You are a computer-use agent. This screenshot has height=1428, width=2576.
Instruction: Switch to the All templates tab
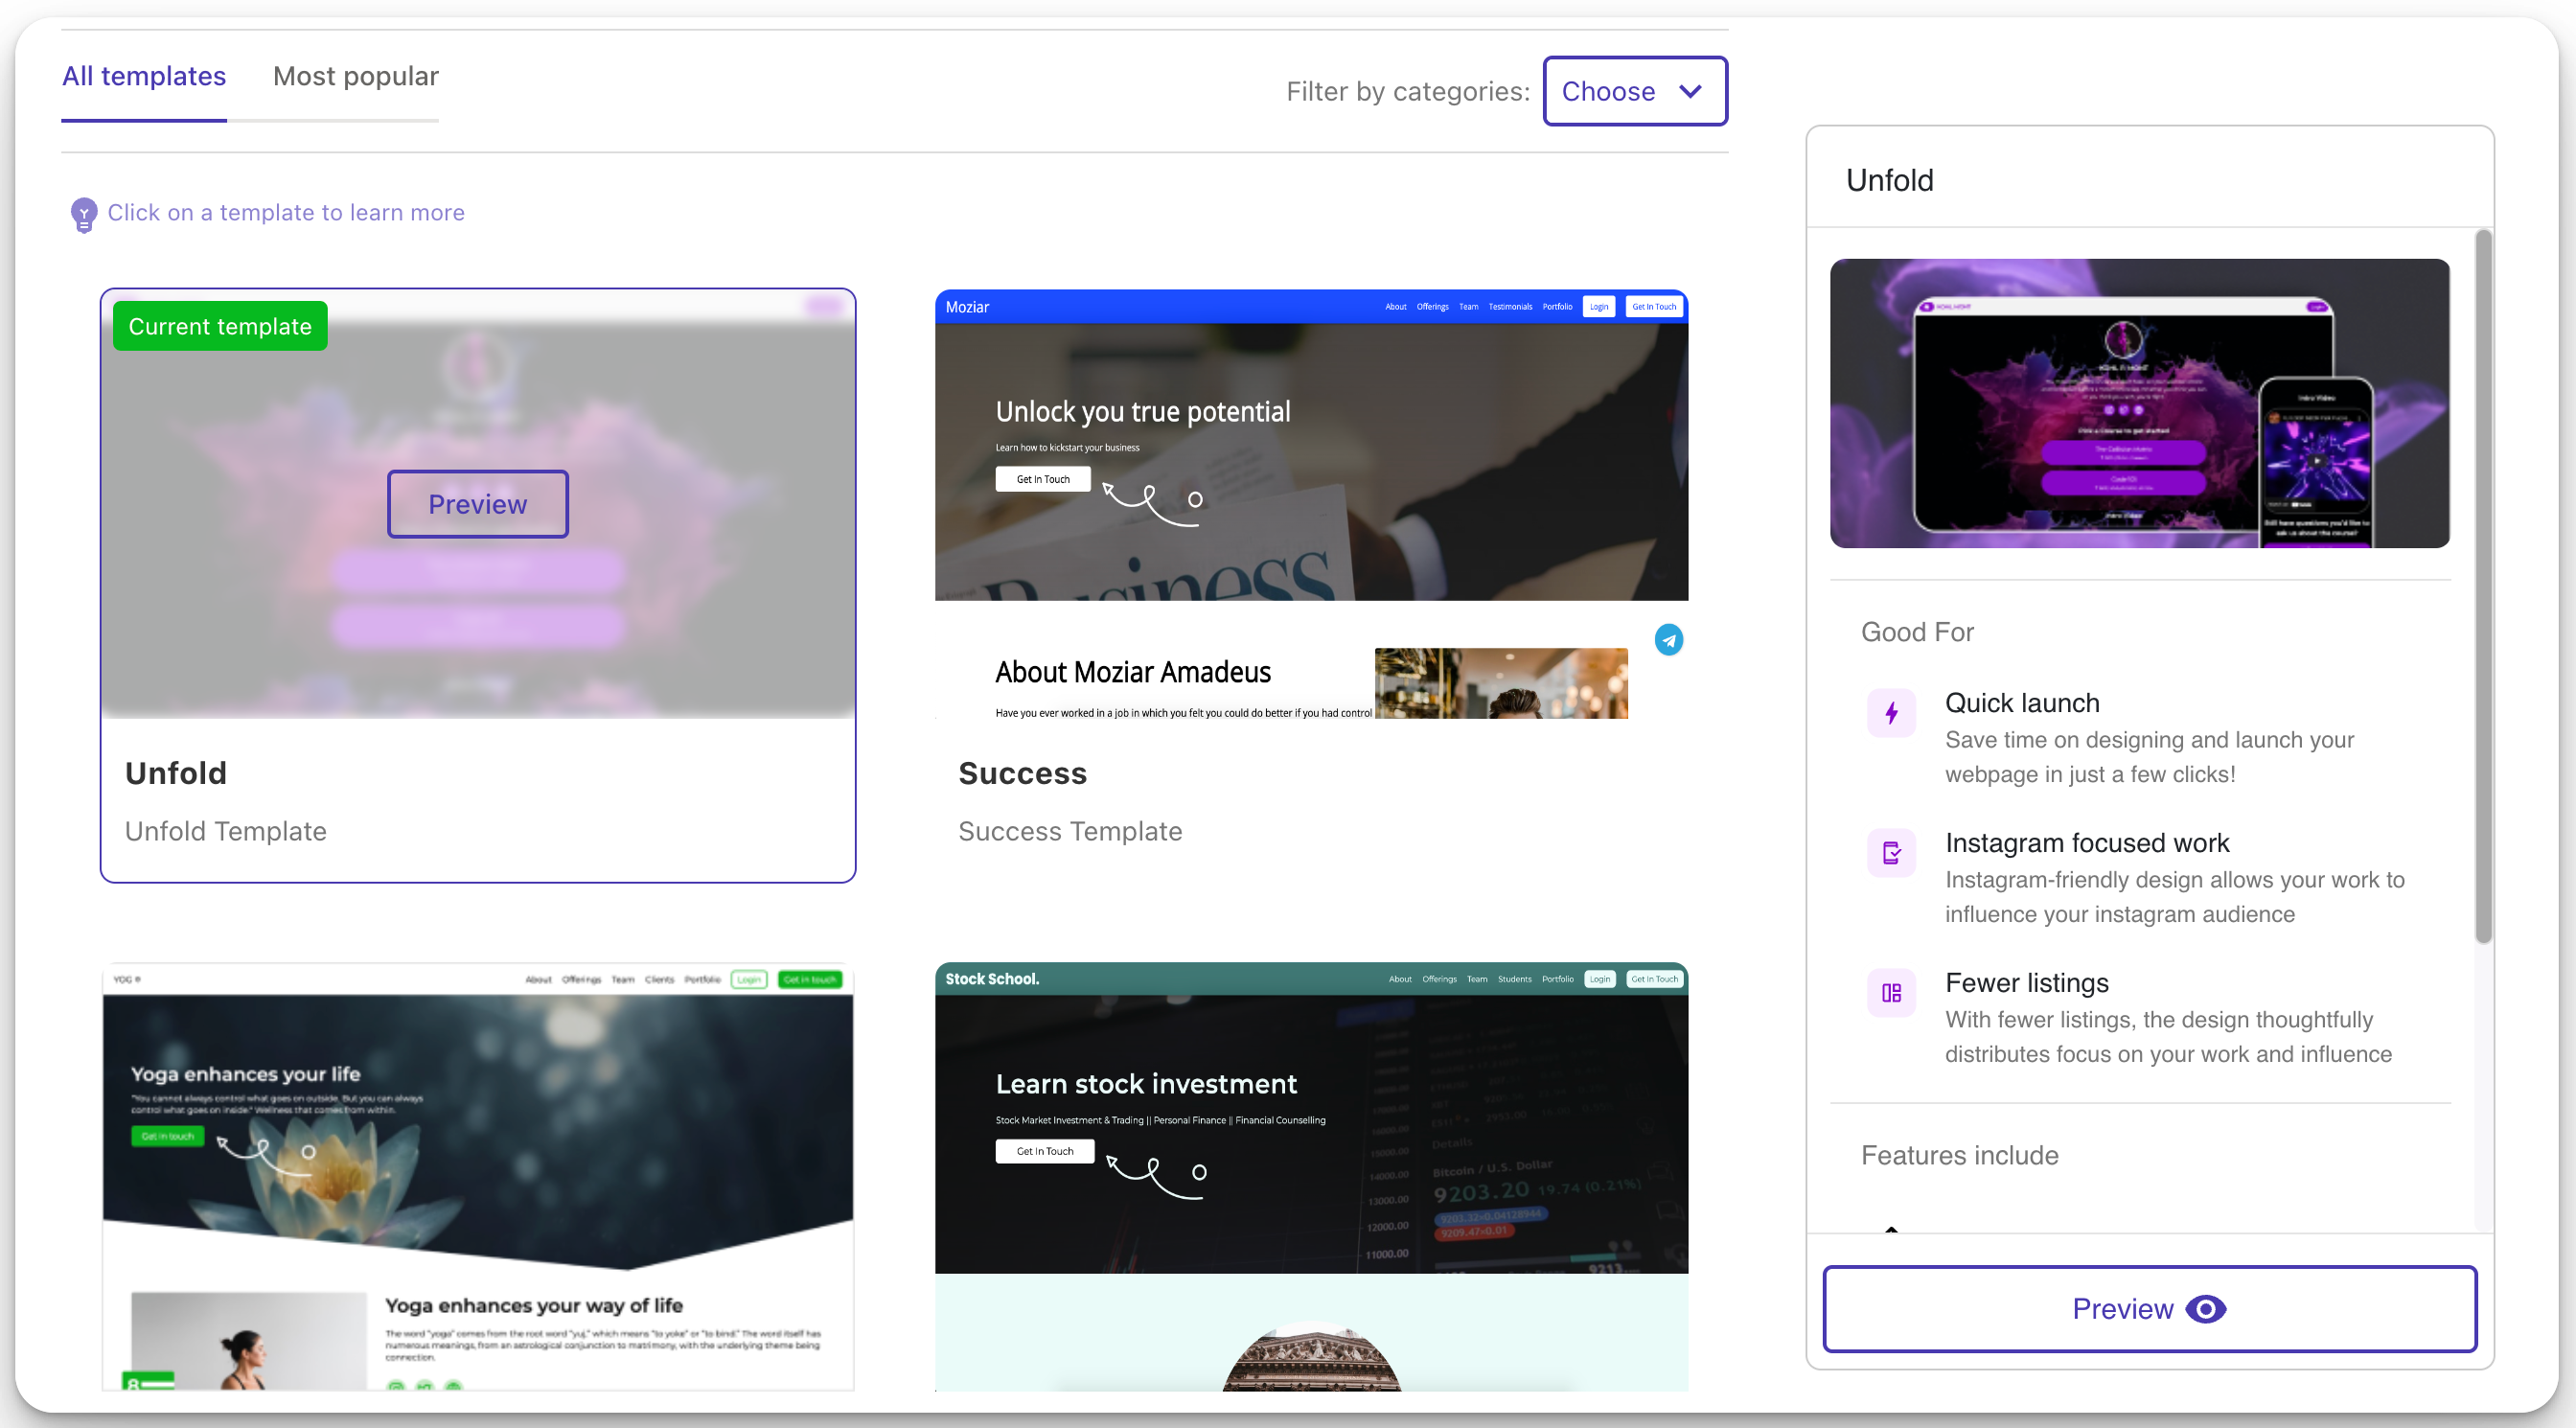(144, 76)
